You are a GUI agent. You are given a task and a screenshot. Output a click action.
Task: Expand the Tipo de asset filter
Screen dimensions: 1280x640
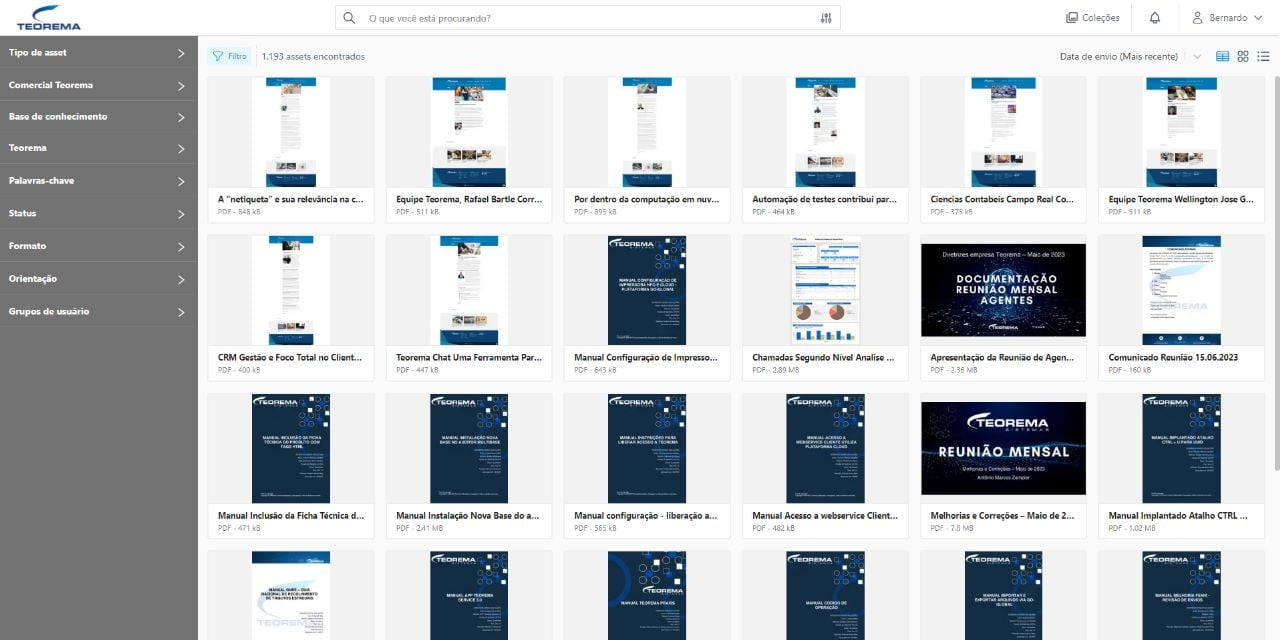point(99,53)
